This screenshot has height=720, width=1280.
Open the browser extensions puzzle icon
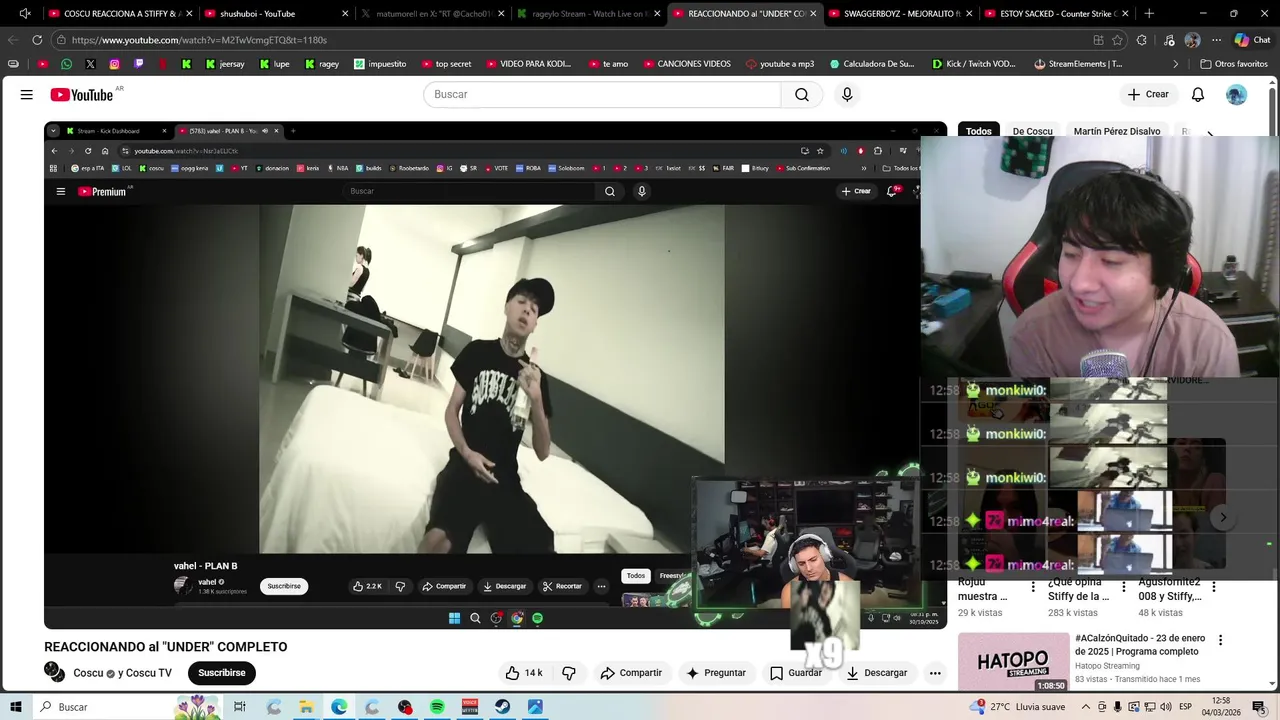tap(1142, 40)
